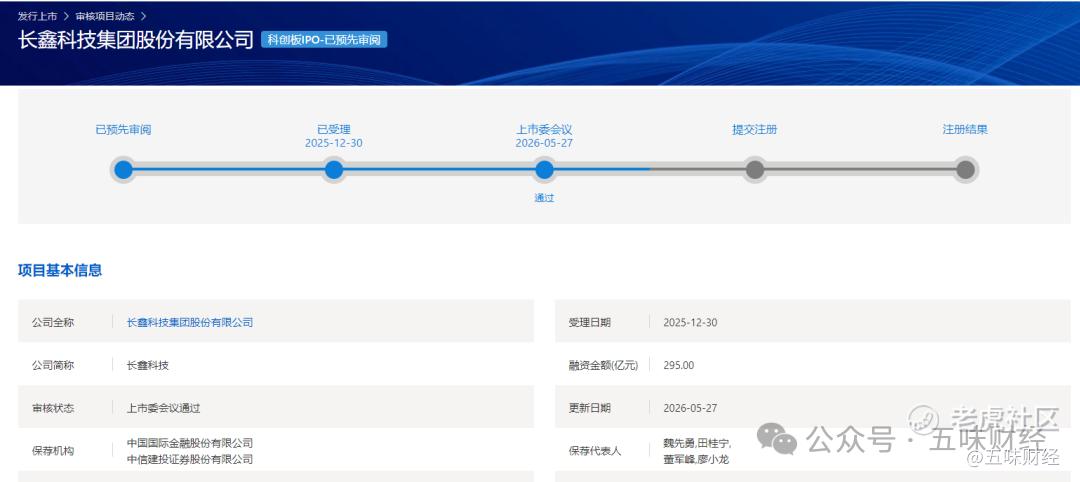The width and height of the screenshot is (1080, 482).
Task: Open the 发行上市 breadcrumb link
Action: [x=37, y=16]
